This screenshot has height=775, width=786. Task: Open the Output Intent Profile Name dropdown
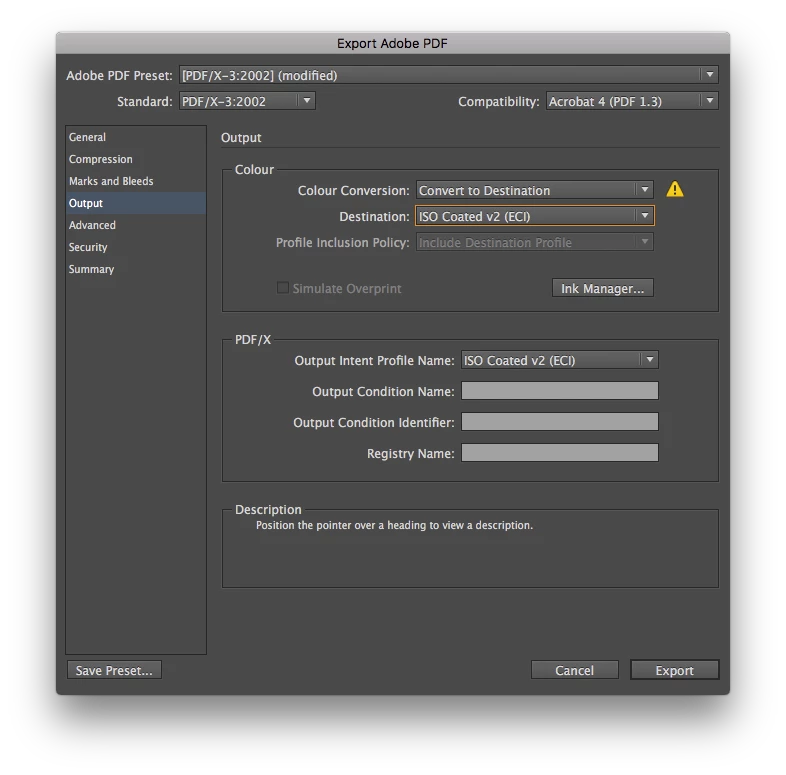(559, 360)
